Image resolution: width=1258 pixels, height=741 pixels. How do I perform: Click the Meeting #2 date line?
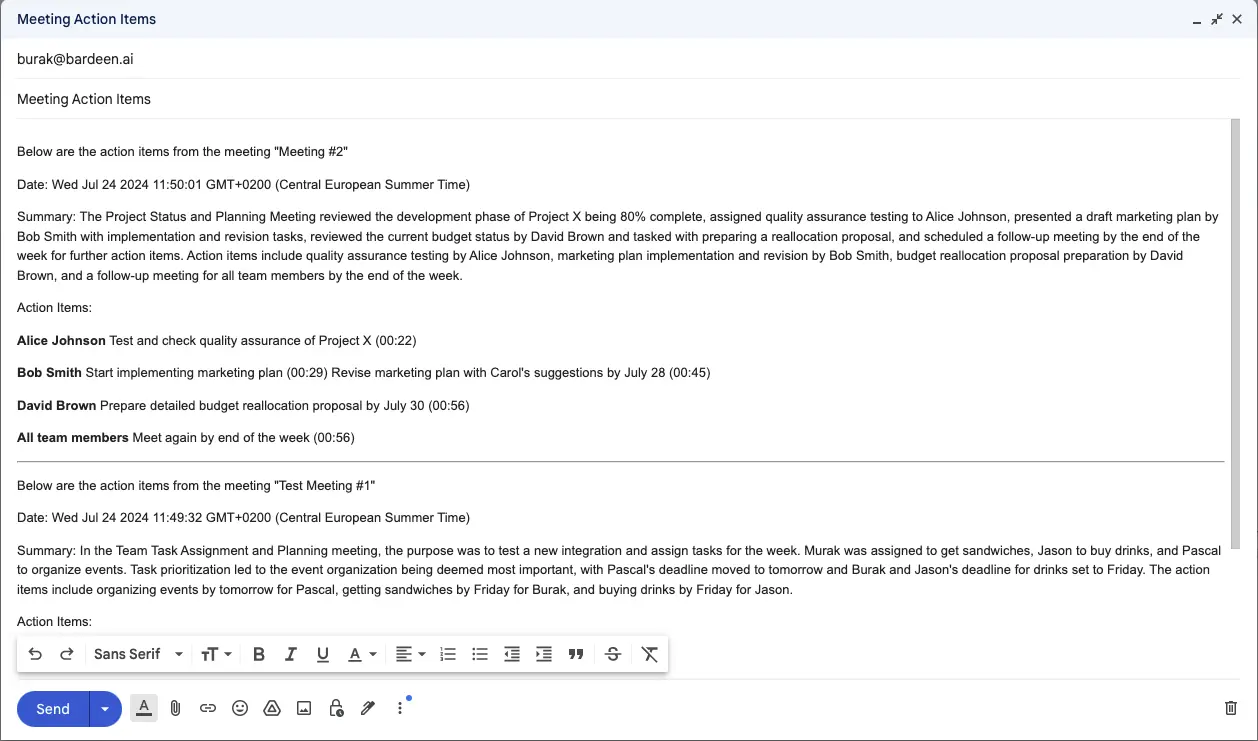coord(243,184)
